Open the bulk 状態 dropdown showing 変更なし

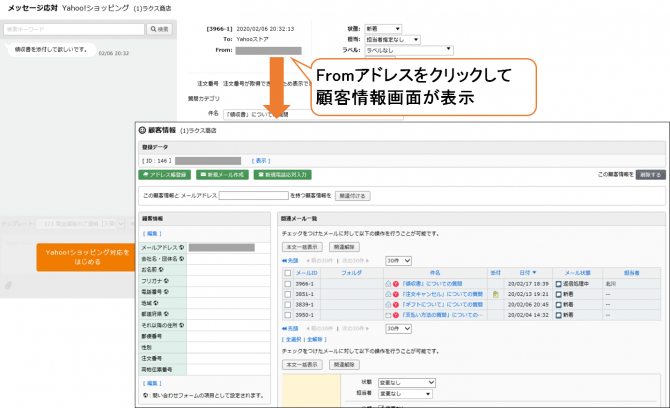tap(407, 383)
